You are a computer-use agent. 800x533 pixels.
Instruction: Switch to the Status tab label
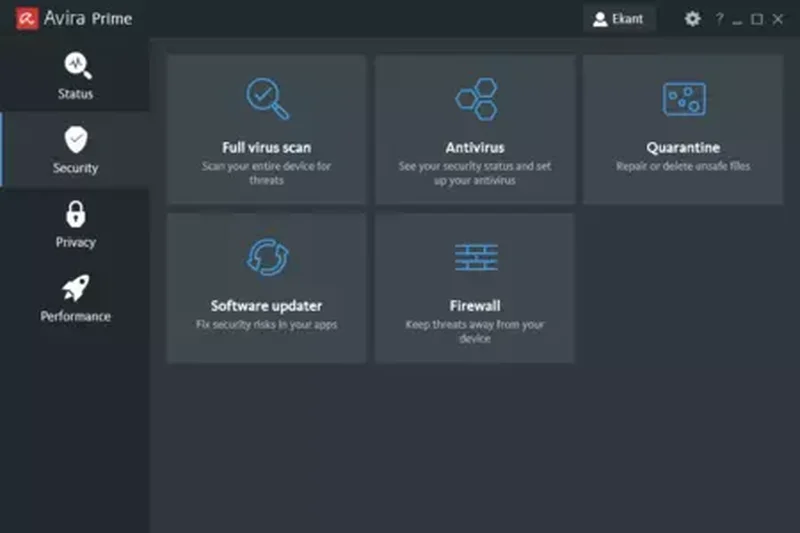[76, 94]
